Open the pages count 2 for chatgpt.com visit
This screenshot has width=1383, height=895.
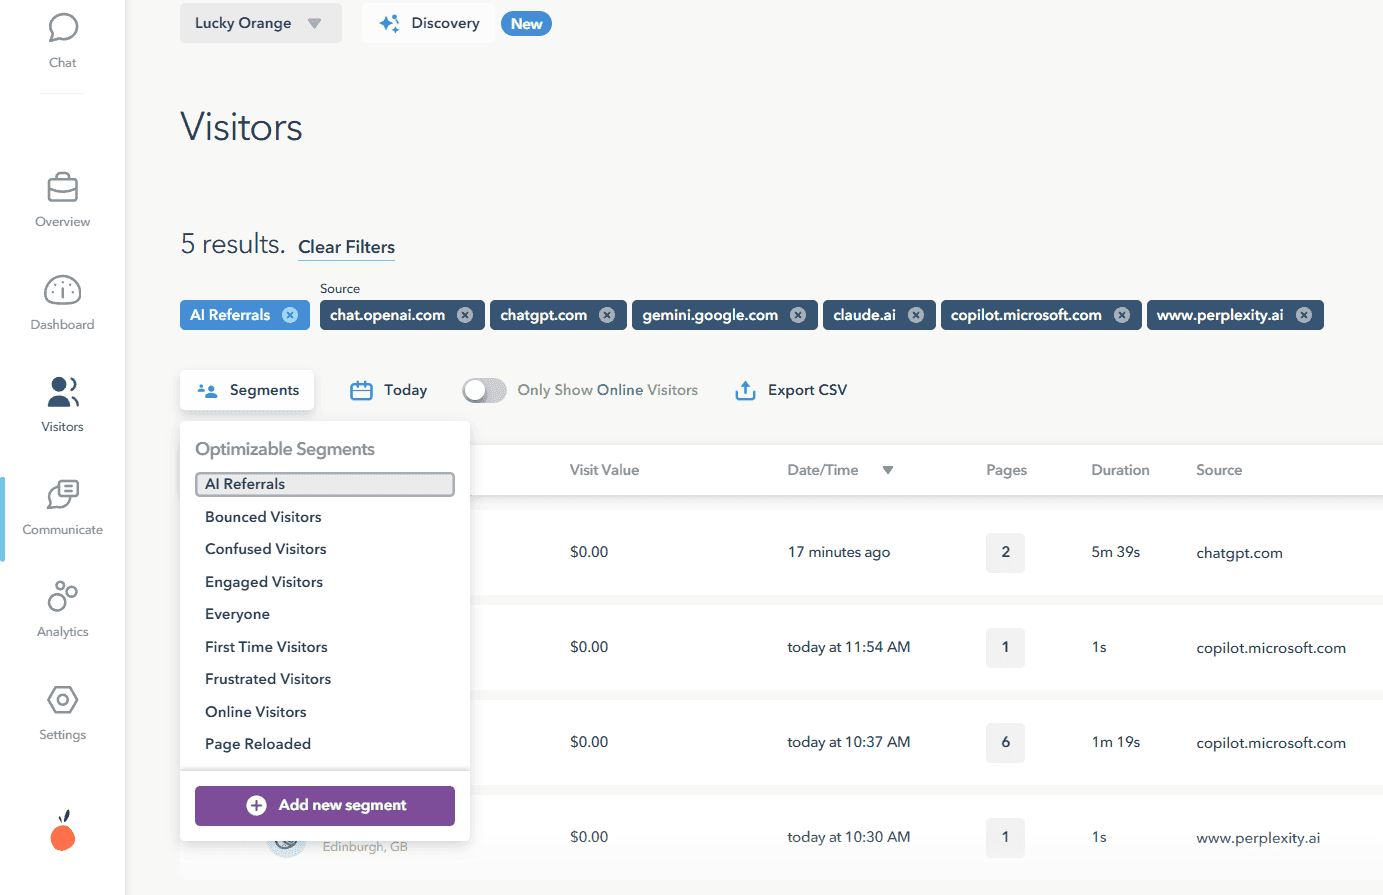coord(1005,552)
